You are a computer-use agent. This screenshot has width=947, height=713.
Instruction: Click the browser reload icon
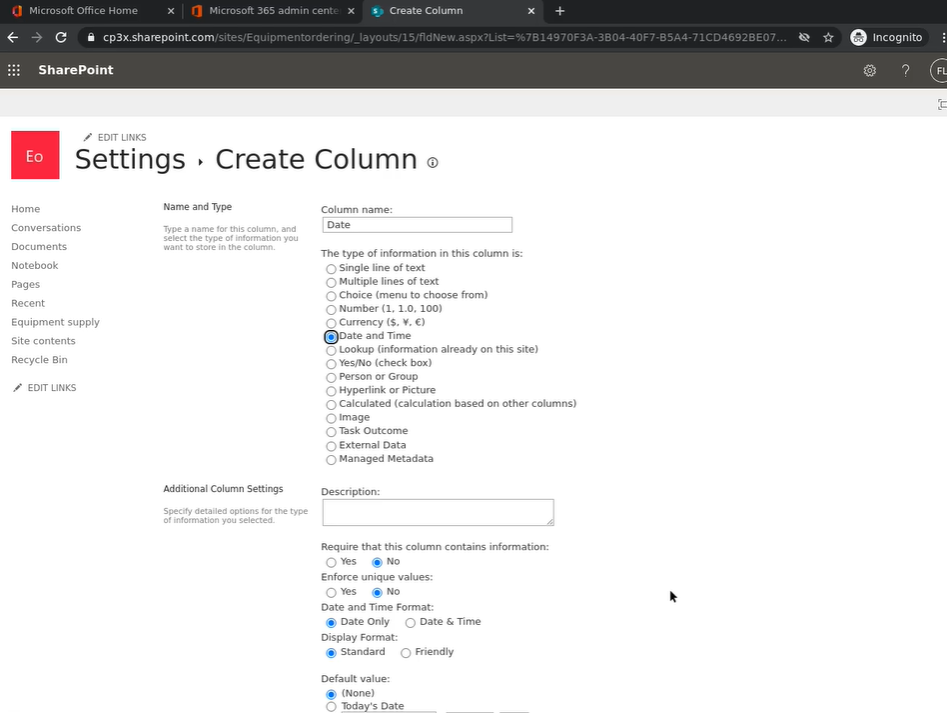tap(61, 37)
